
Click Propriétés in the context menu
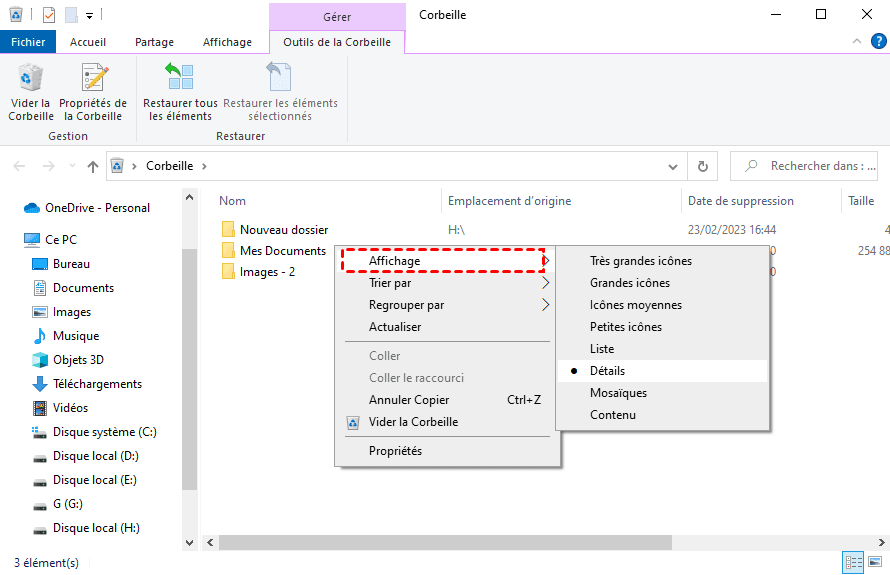(x=395, y=451)
